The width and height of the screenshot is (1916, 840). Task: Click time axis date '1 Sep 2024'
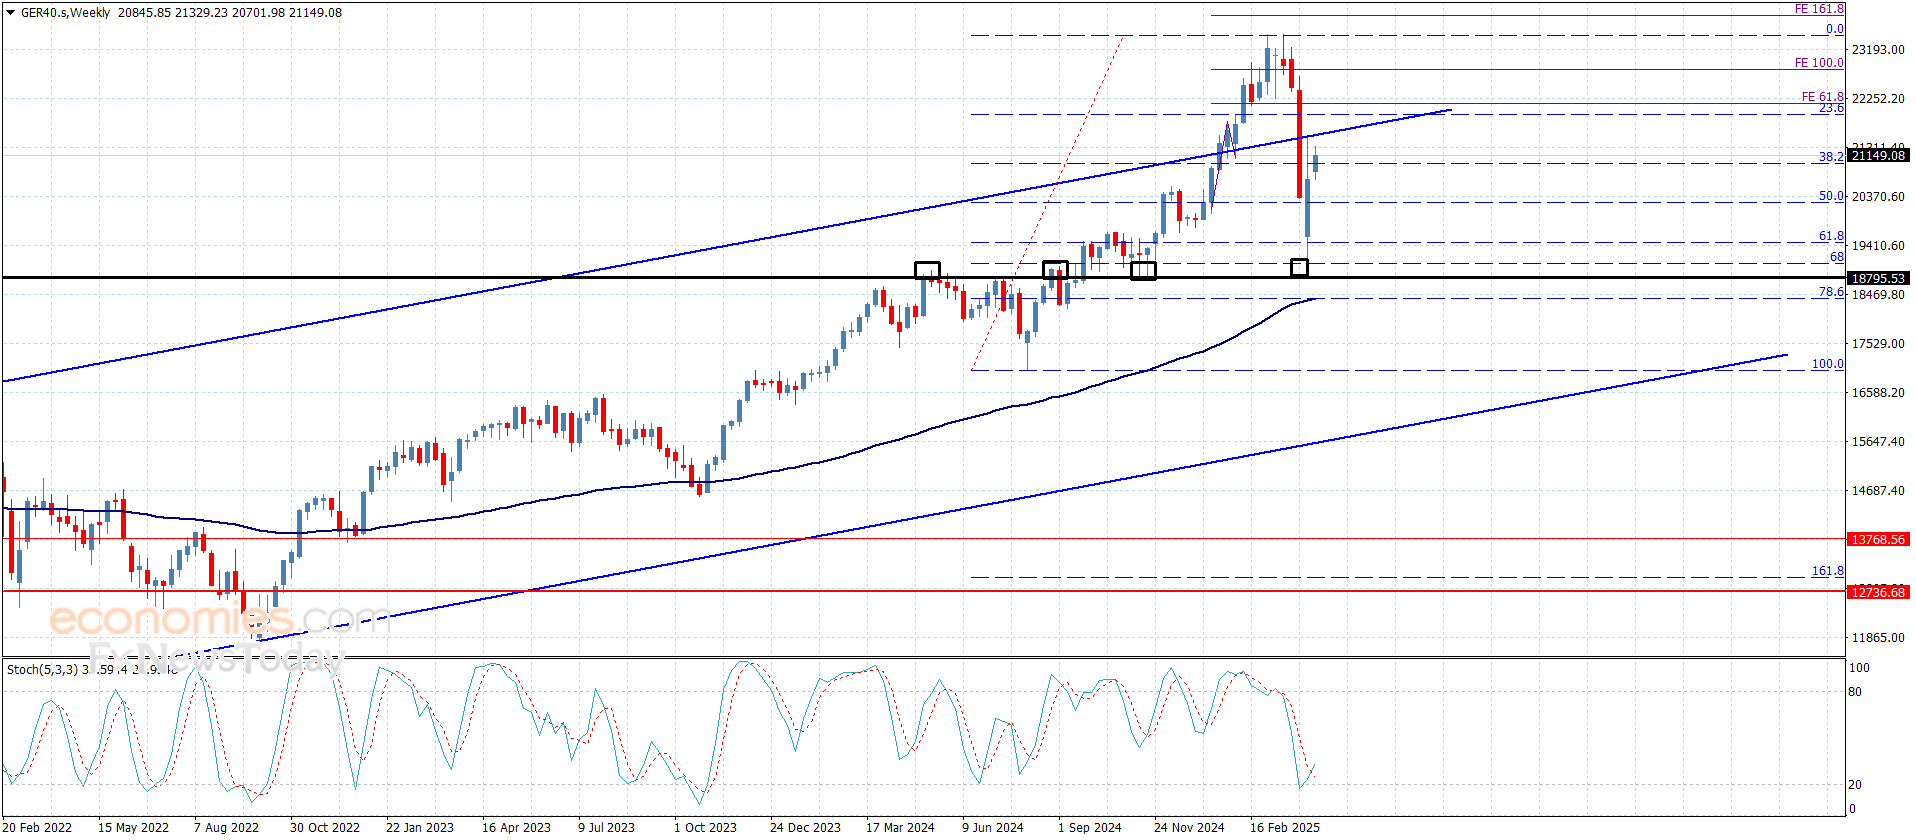pyautogui.click(x=1090, y=827)
